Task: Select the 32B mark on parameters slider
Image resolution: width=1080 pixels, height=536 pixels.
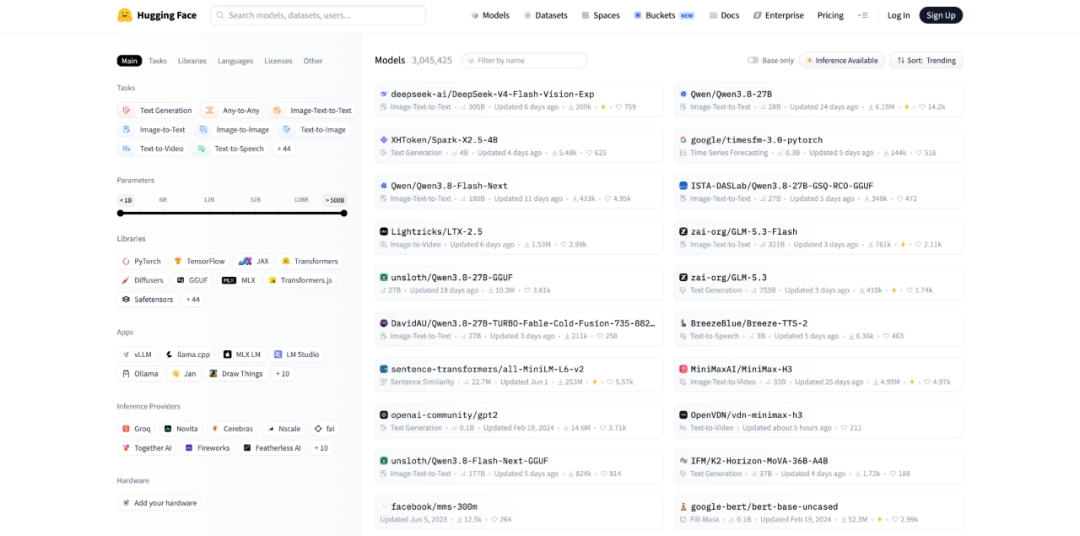Action: click(255, 200)
